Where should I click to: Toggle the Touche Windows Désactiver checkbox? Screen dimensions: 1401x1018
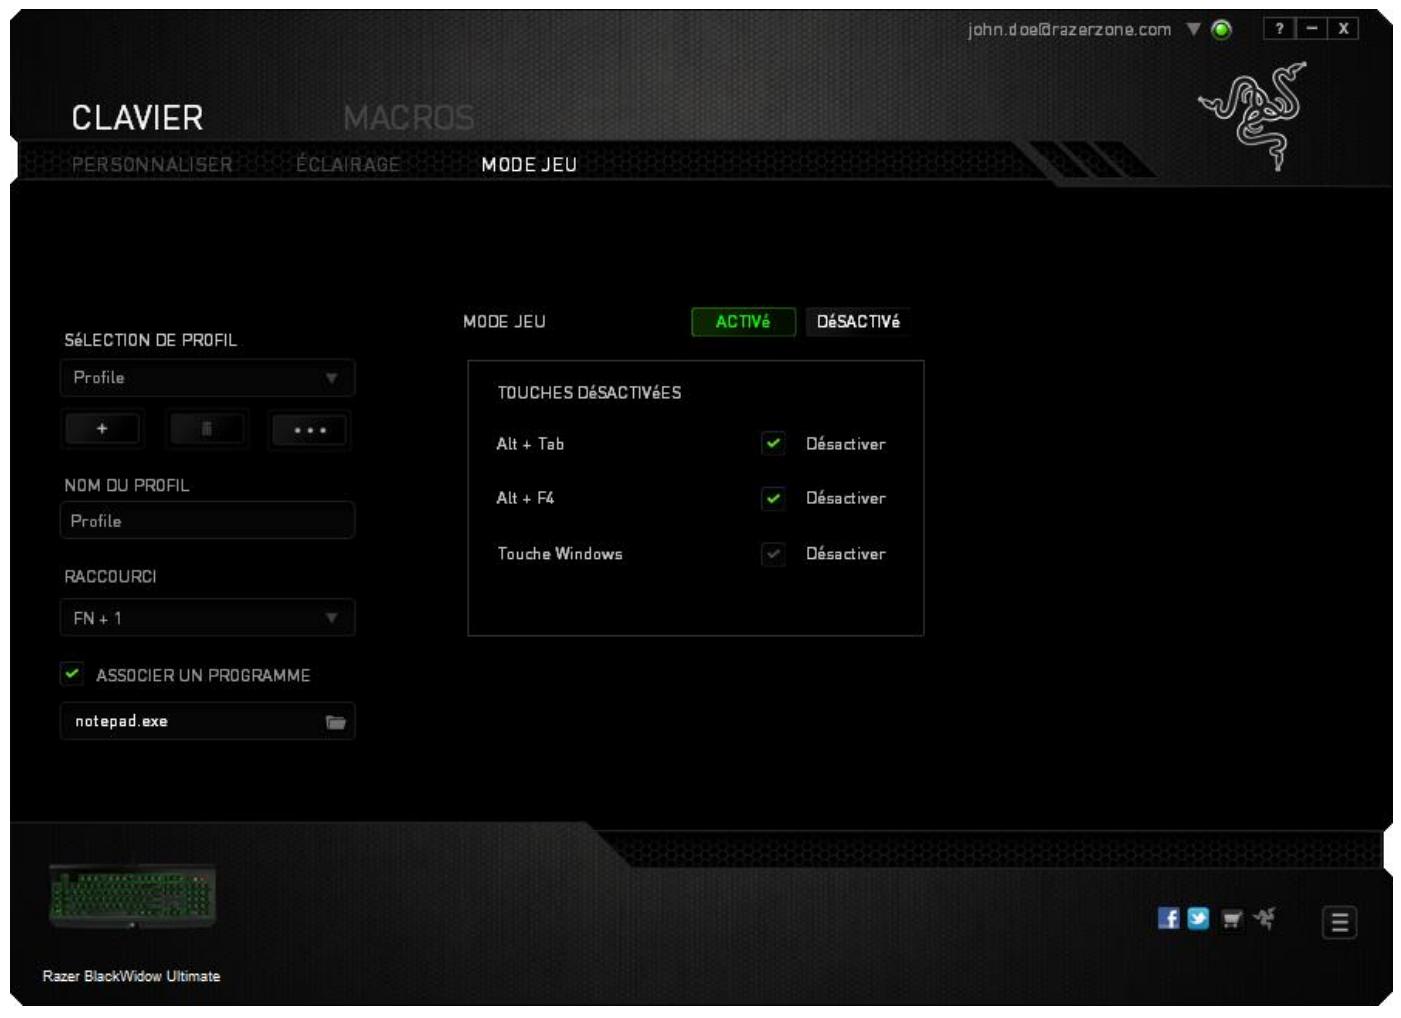(773, 554)
